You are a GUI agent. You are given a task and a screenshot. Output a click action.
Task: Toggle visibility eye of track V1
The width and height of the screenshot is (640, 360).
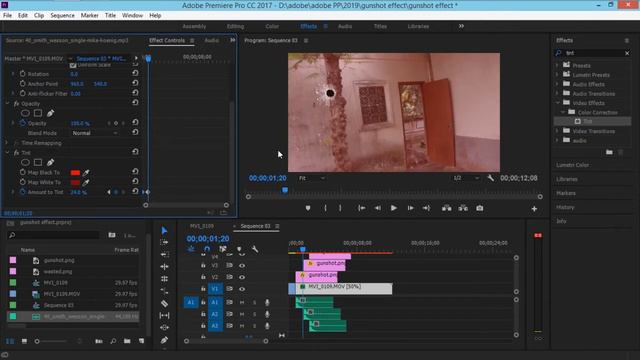[x=242, y=289]
